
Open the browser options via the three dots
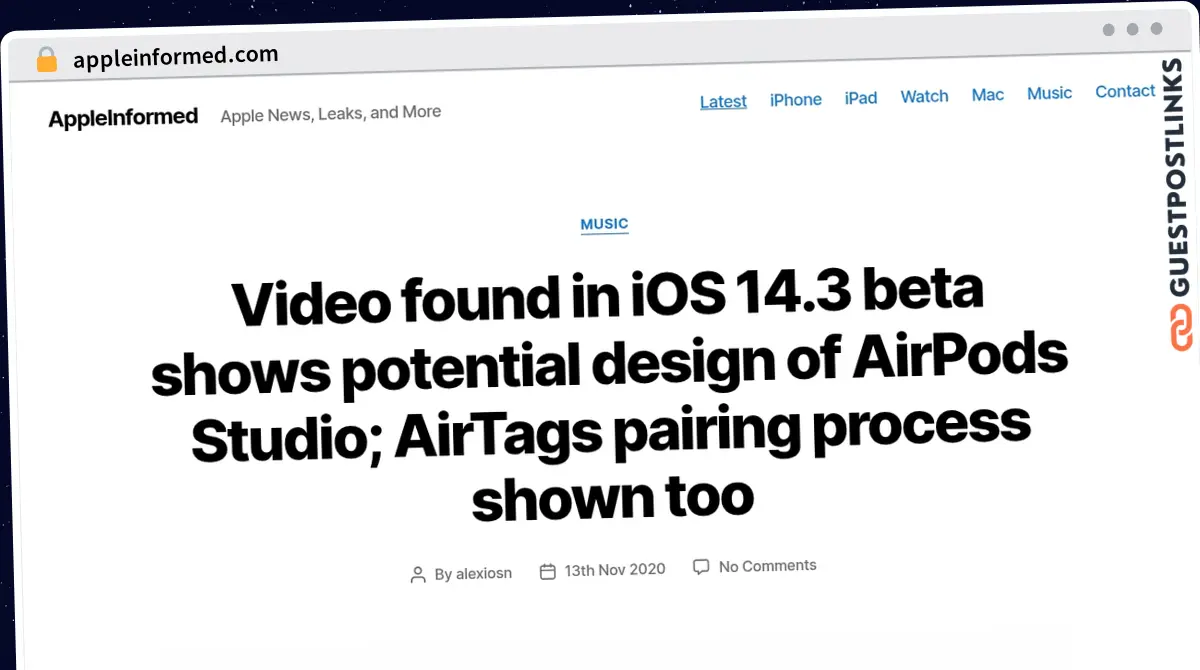click(1131, 29)
